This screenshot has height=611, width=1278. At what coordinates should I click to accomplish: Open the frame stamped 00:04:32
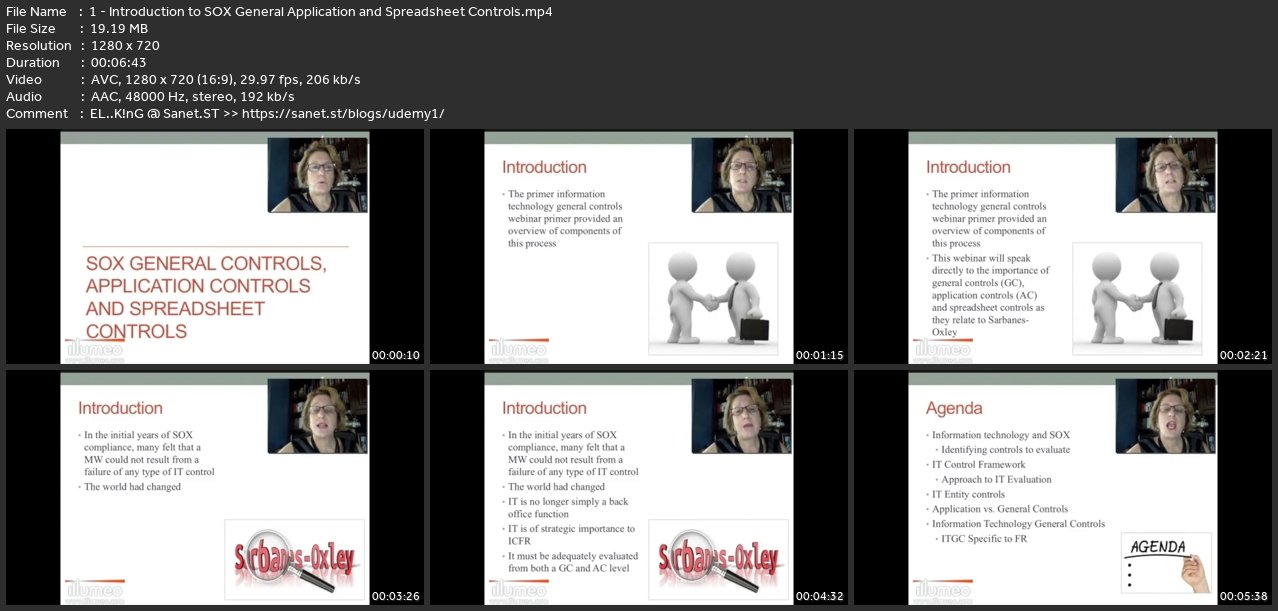(639, 488)
